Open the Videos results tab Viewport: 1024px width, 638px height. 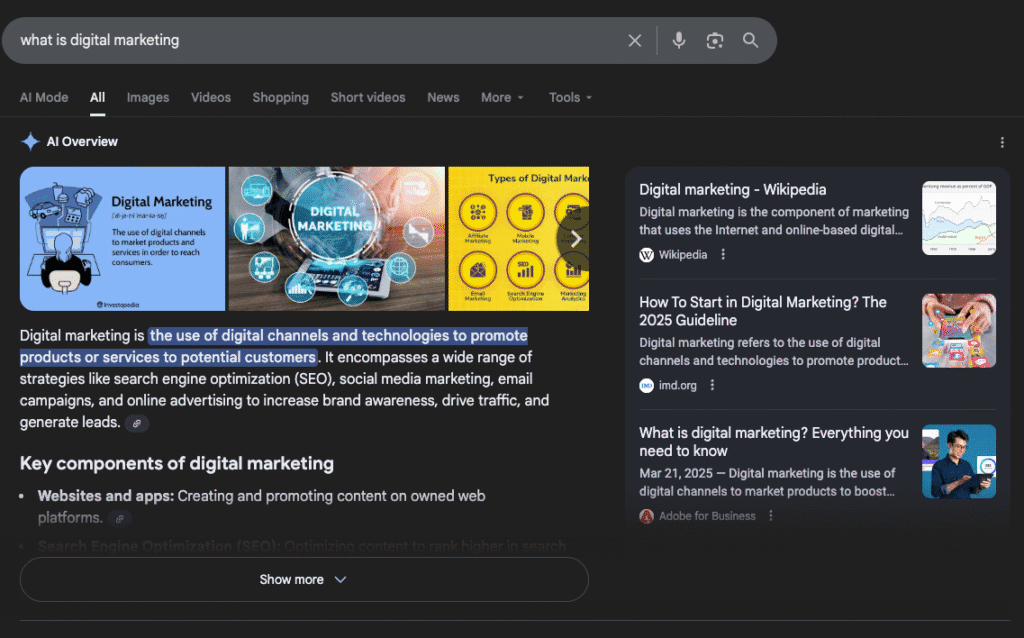click(211, 98)
